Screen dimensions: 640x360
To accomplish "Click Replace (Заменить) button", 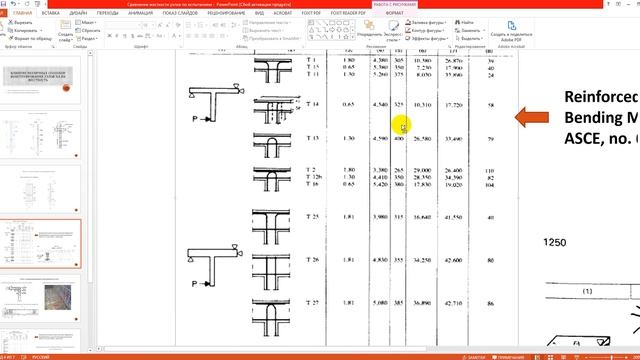I will click(x=470, y=30).
